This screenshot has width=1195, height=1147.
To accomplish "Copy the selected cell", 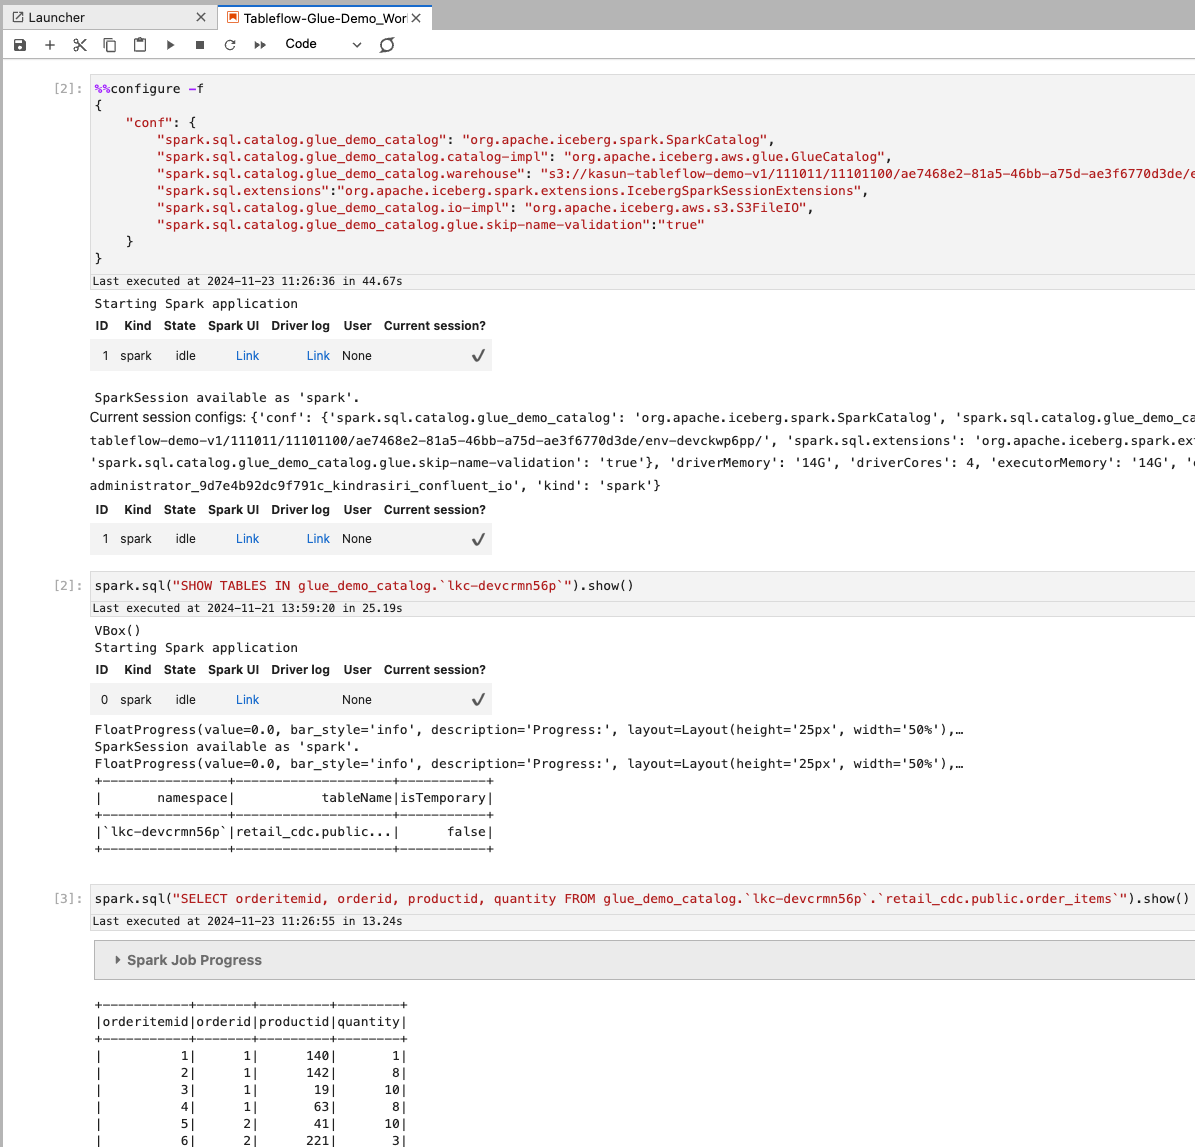I will pyautogui.click(x=110, y=45).
